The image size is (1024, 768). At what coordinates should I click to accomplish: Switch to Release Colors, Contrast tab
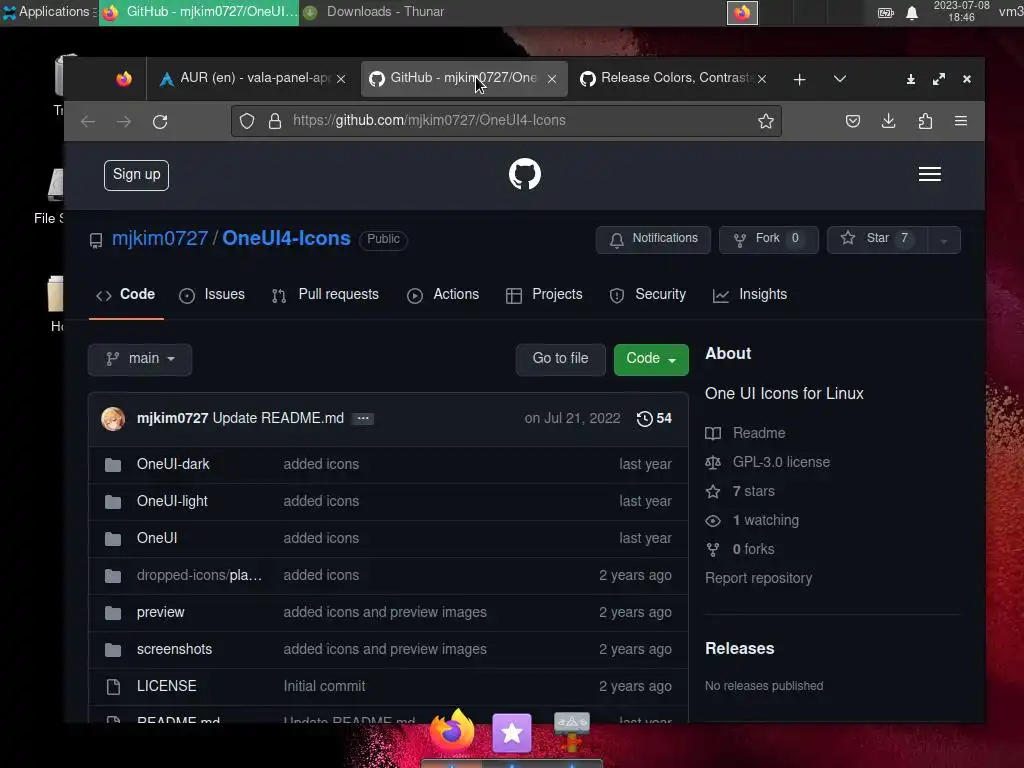pyautogui.click(x=673, y=78)
